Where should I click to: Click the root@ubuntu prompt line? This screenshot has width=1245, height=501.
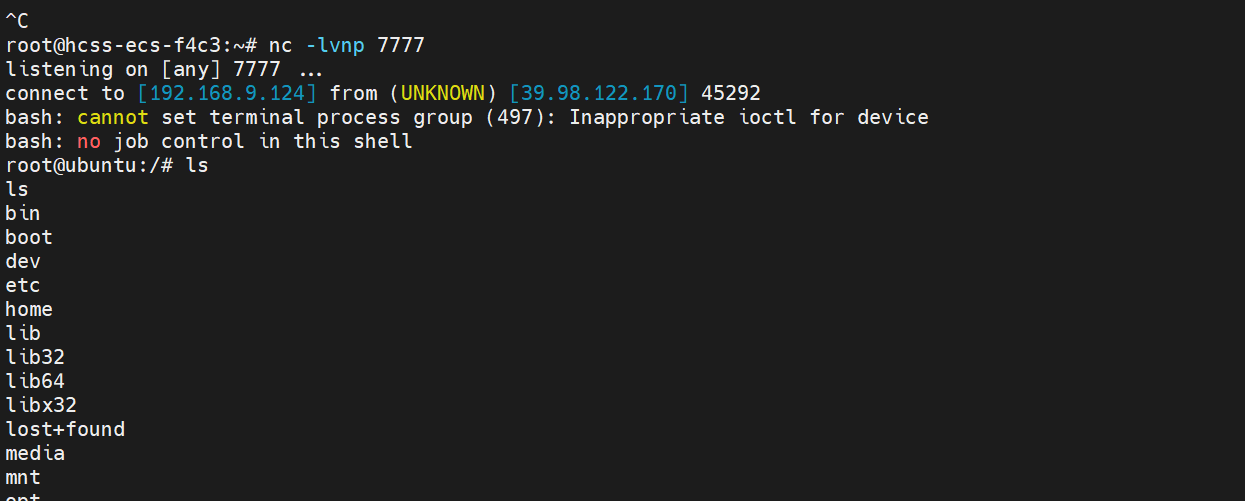(x=107, y=165)
